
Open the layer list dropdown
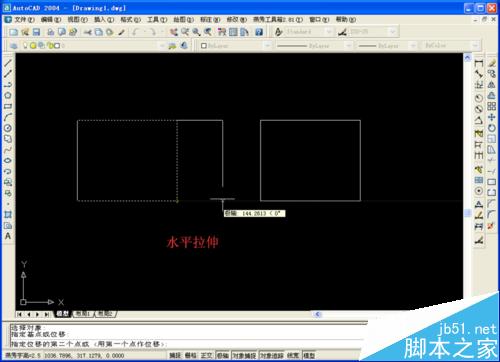tap(92, 45)
